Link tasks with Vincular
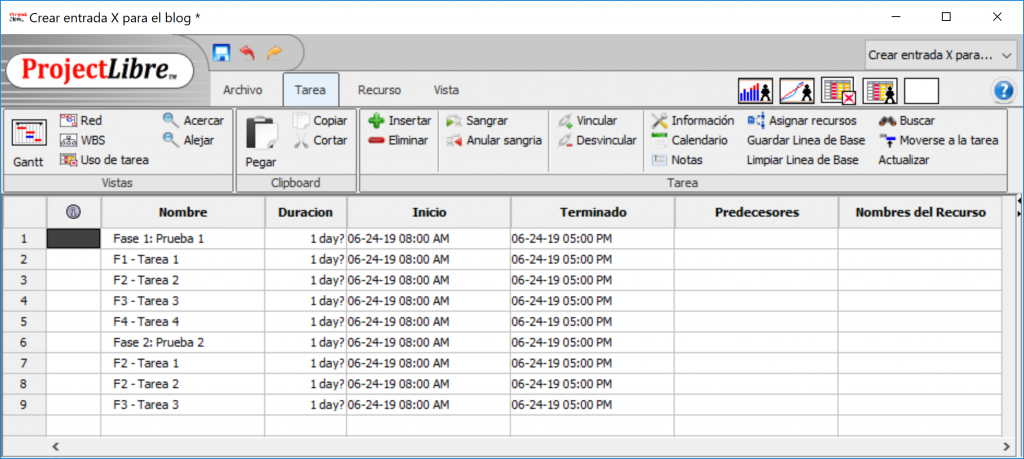 point(588,121)
